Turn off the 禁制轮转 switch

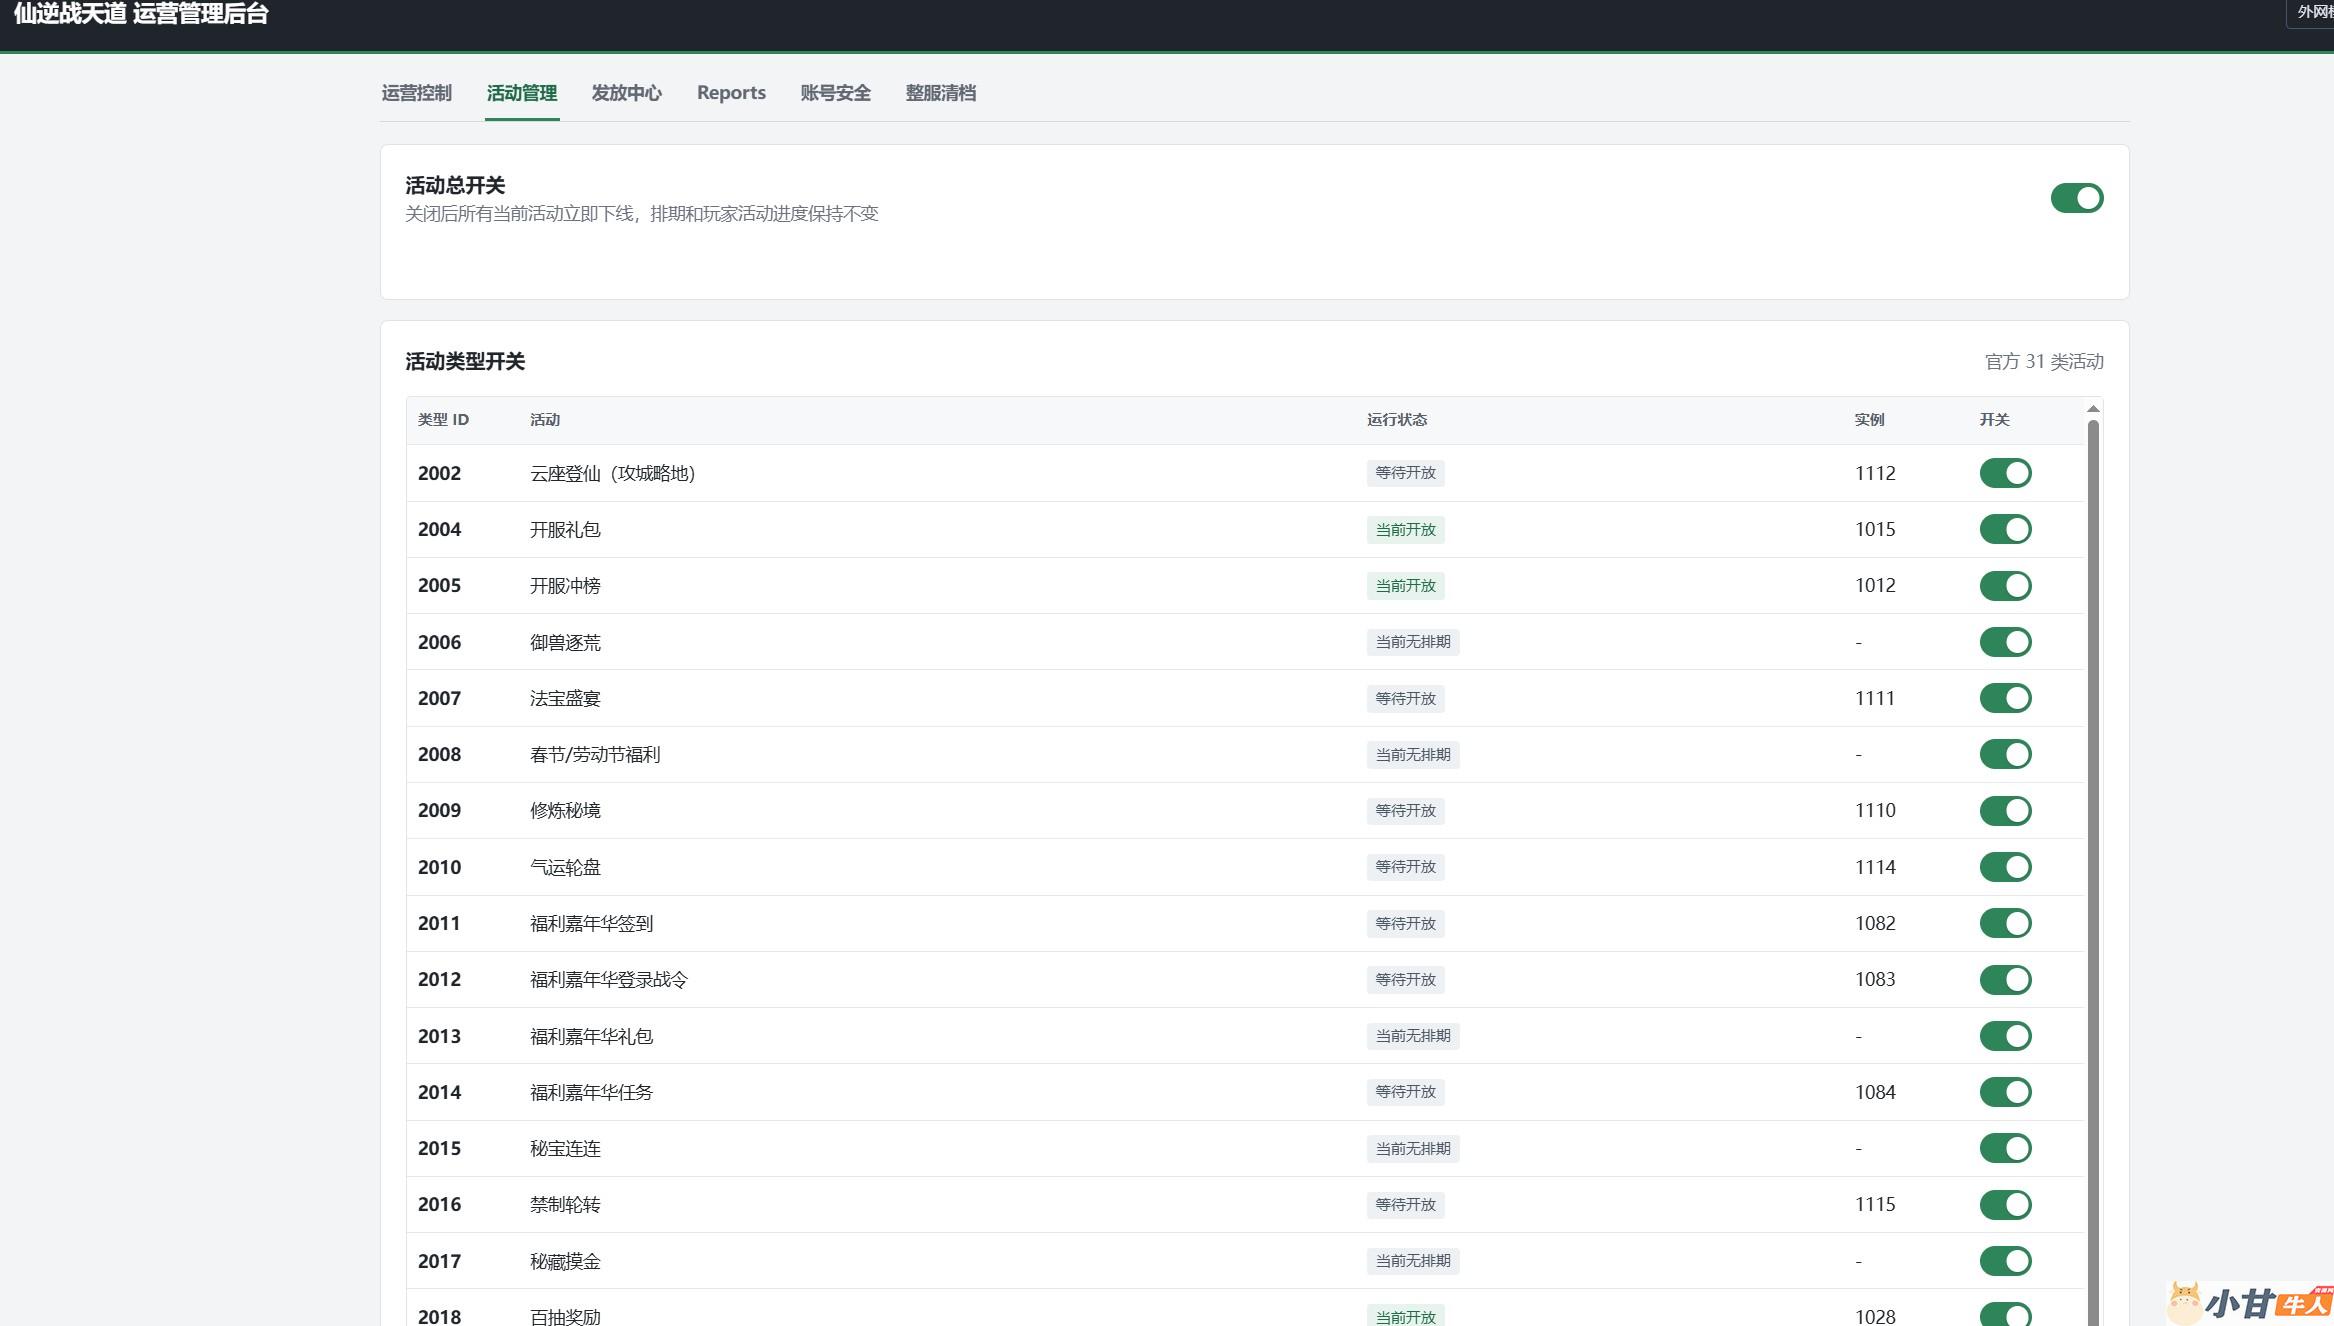(x=2005, y=1204)
